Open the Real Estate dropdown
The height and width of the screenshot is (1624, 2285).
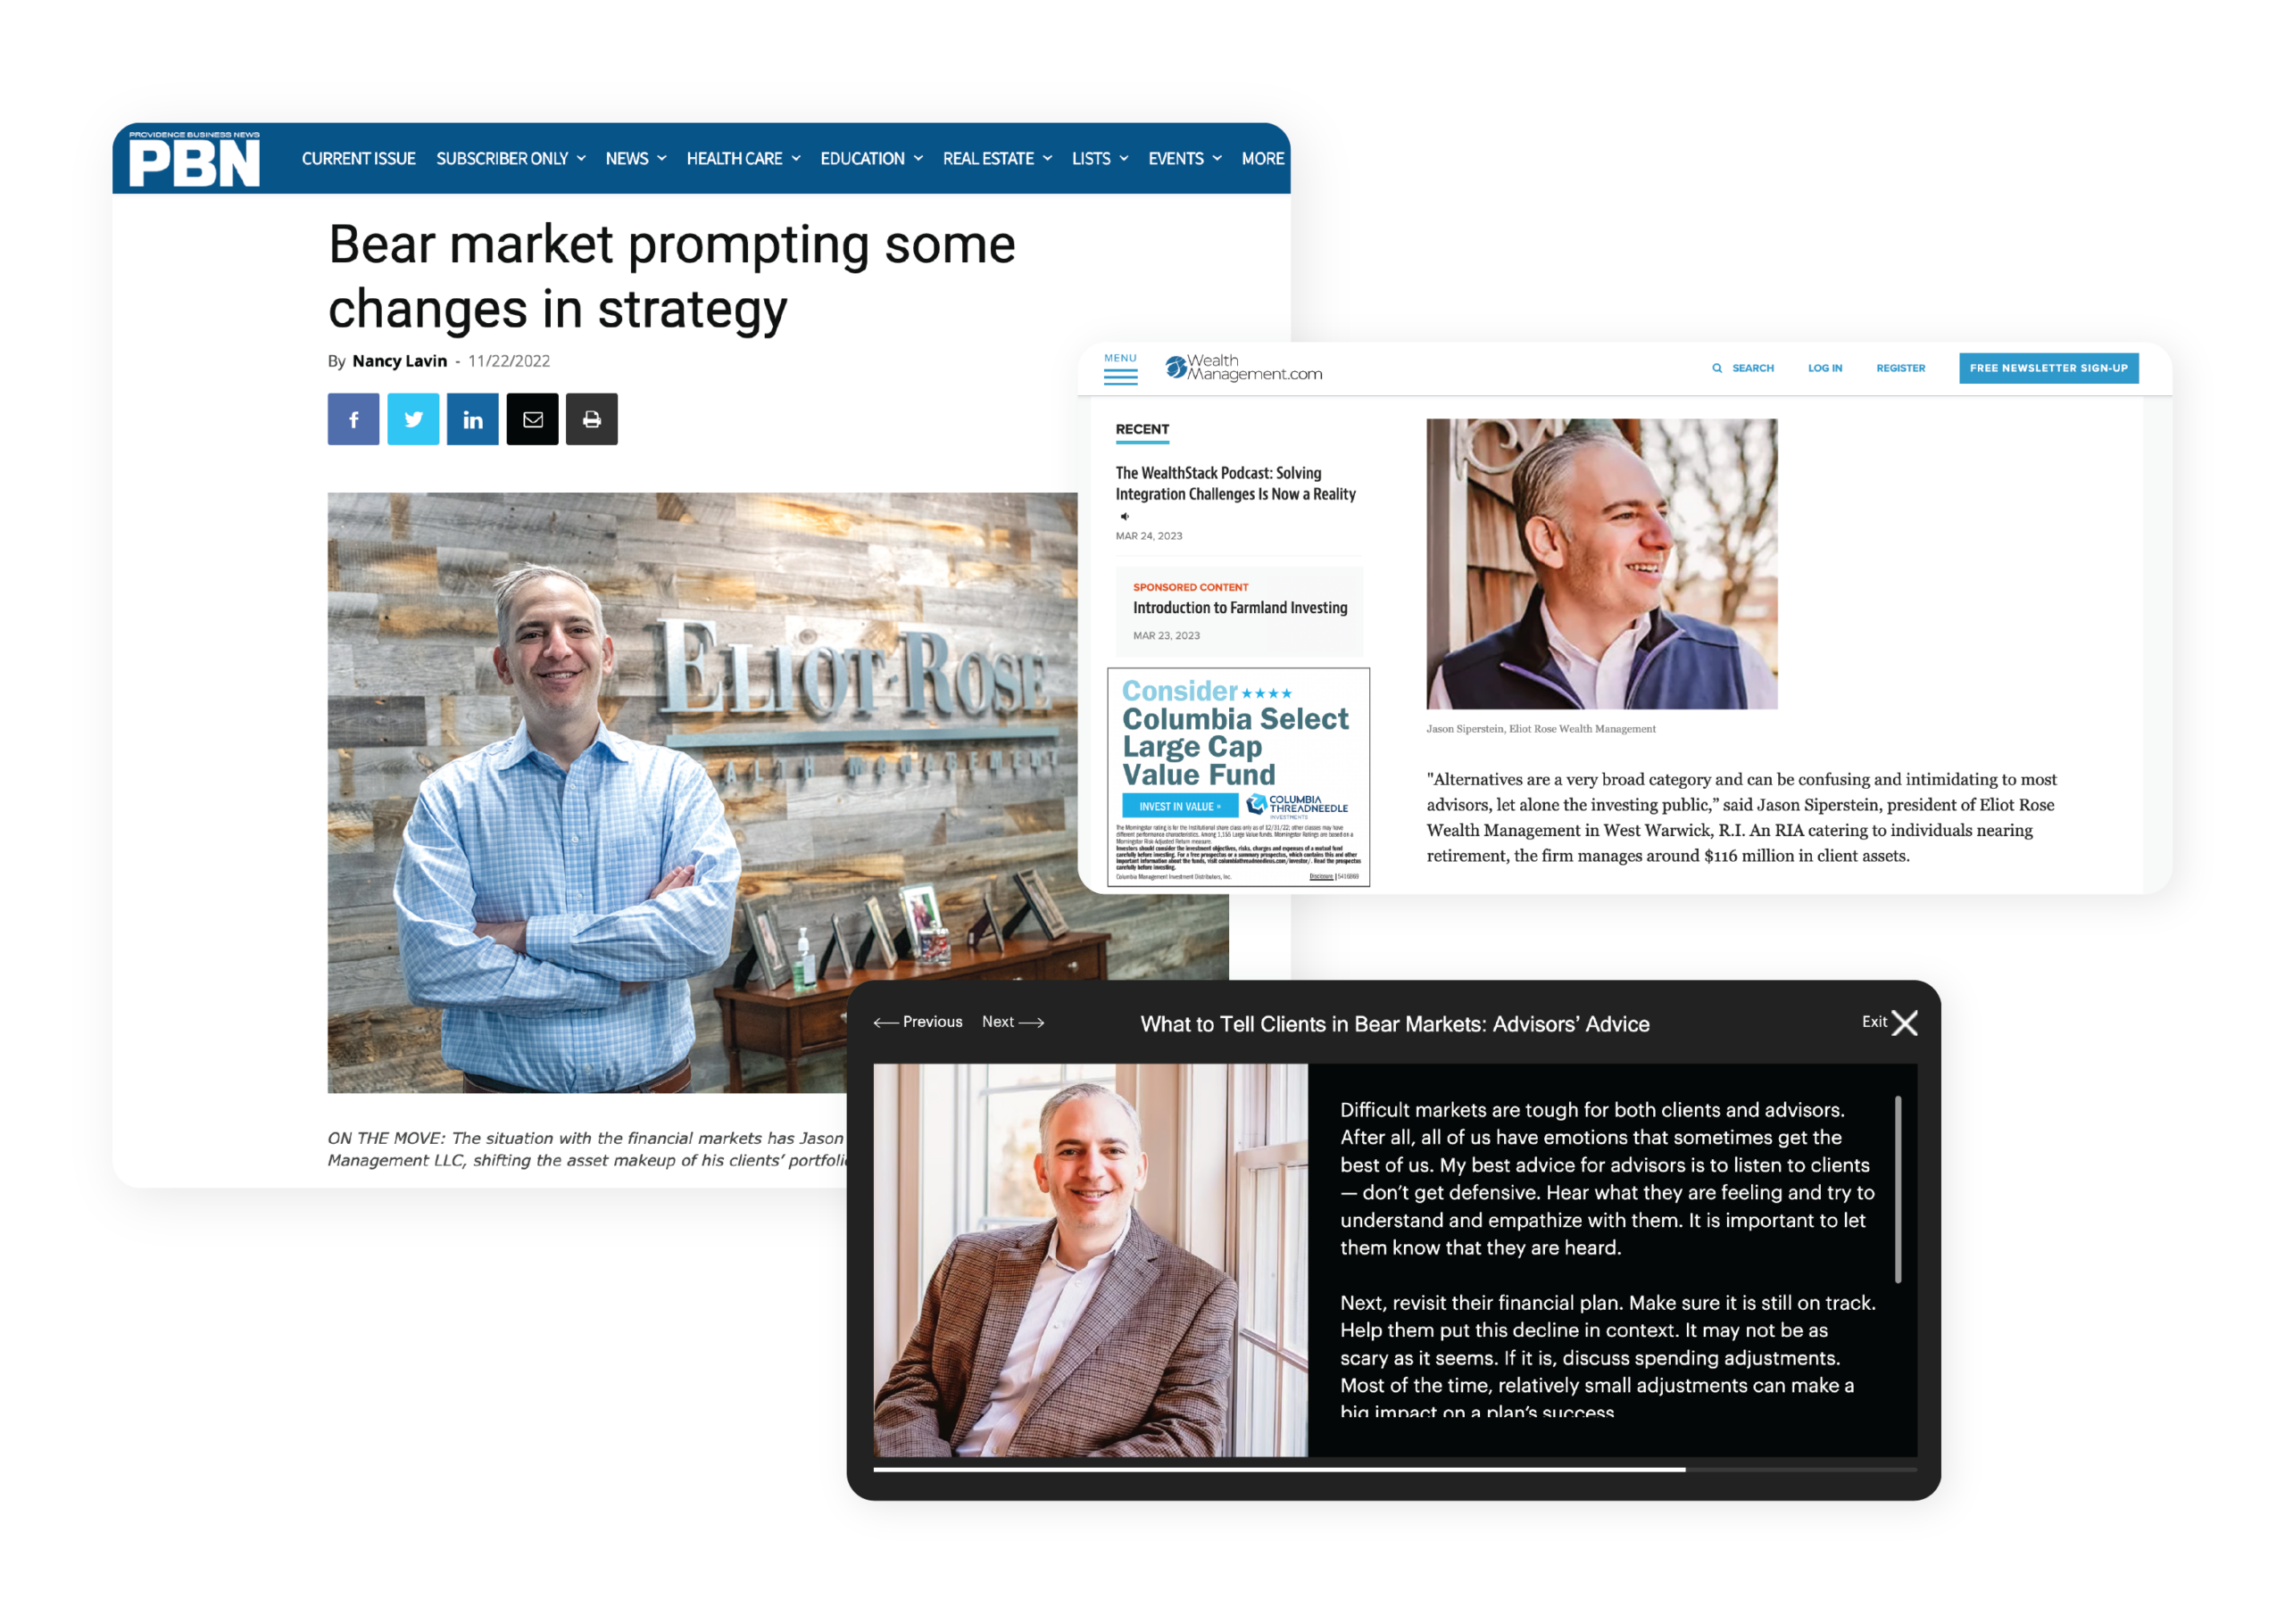tap(997, 159)
